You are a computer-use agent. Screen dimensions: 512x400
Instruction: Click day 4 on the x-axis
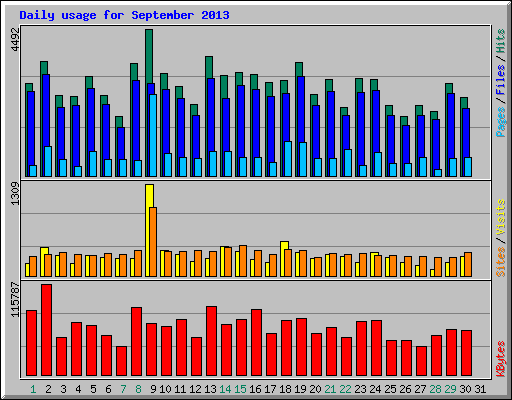pos(78,389)
